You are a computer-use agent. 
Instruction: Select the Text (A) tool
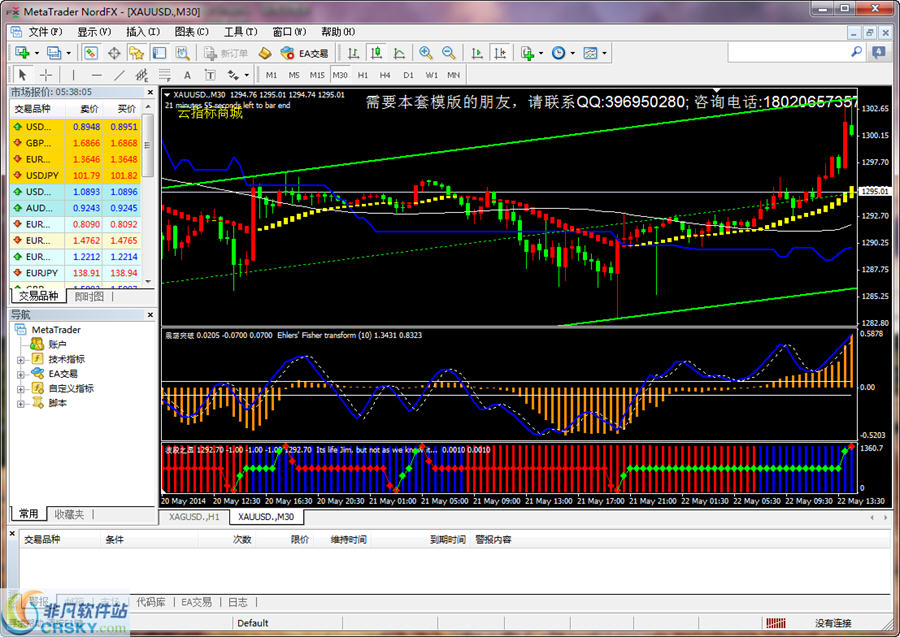187,75
